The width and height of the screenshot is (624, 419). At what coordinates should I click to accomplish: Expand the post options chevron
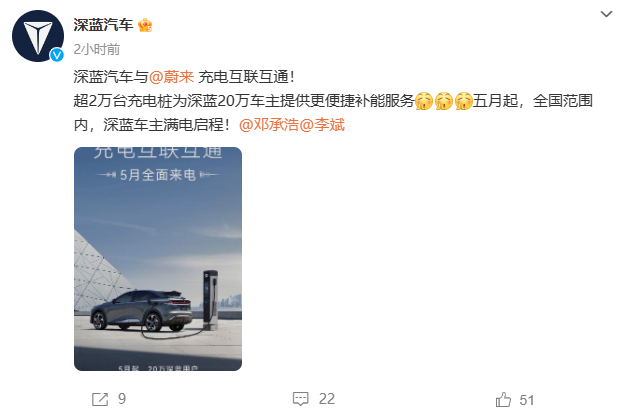[x=606, y=14]
